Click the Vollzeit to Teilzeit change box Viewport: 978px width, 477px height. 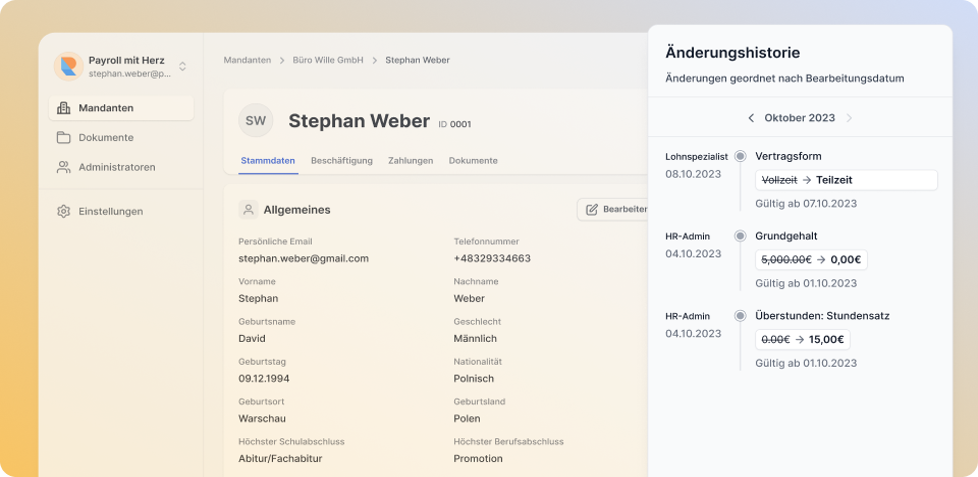coord(846,180)
